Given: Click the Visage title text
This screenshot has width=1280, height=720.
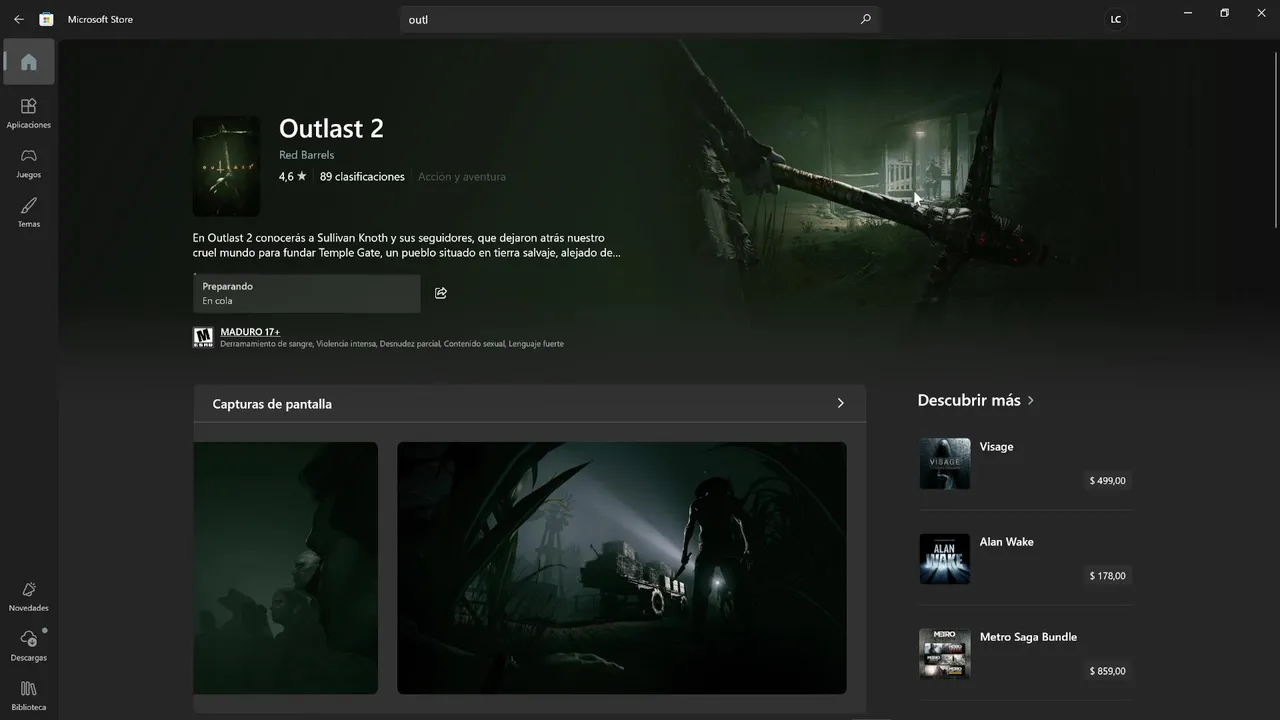Looking at the screenshot, I should tap(996, 447).
